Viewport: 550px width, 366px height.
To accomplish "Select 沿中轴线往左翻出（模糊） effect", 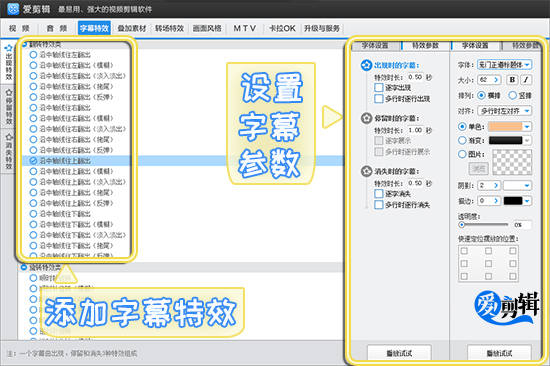I will (x=72, y=65).
